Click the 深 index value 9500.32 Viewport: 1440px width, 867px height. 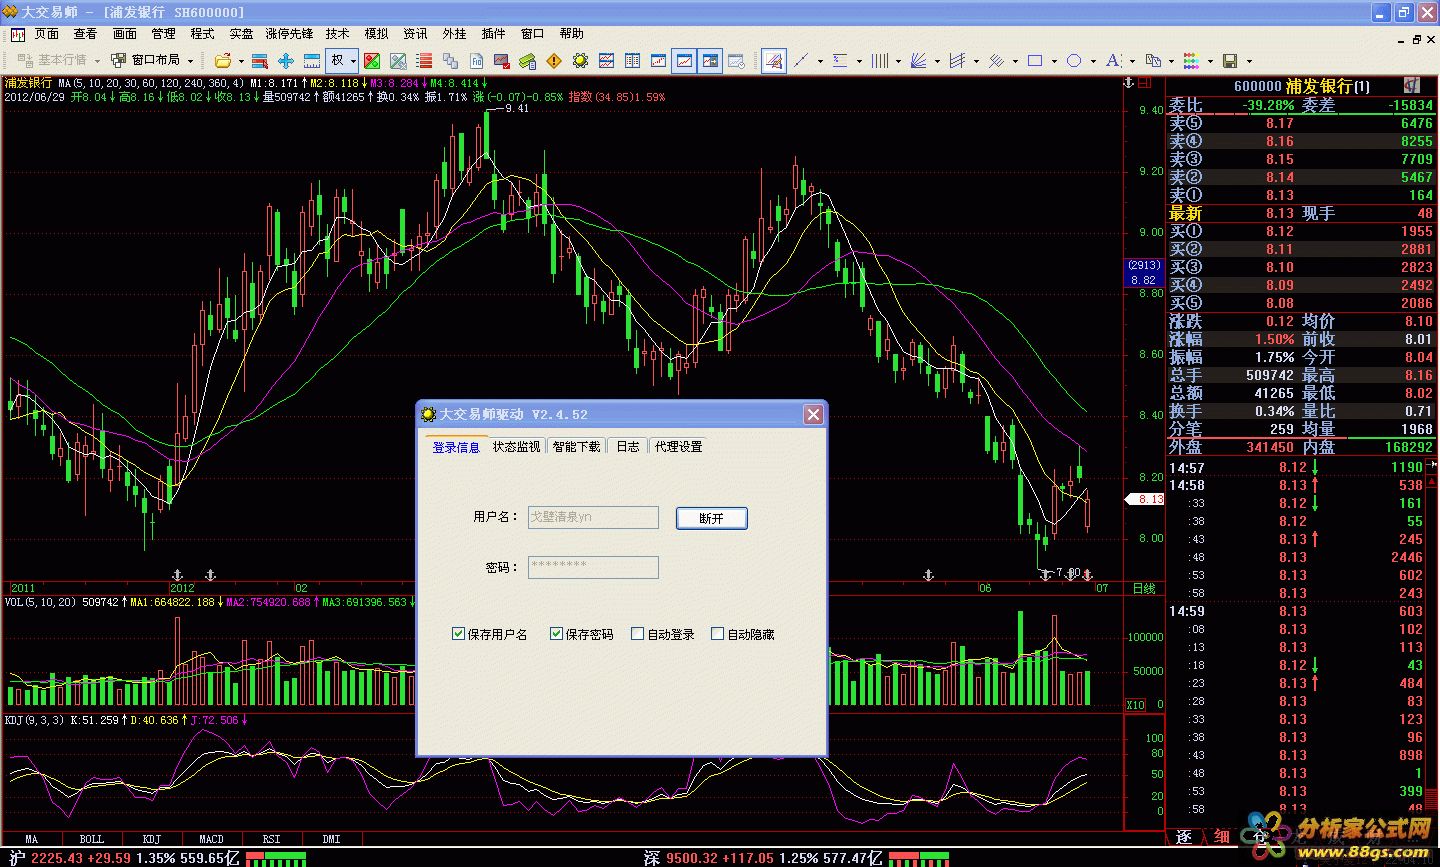click(692, 858)
